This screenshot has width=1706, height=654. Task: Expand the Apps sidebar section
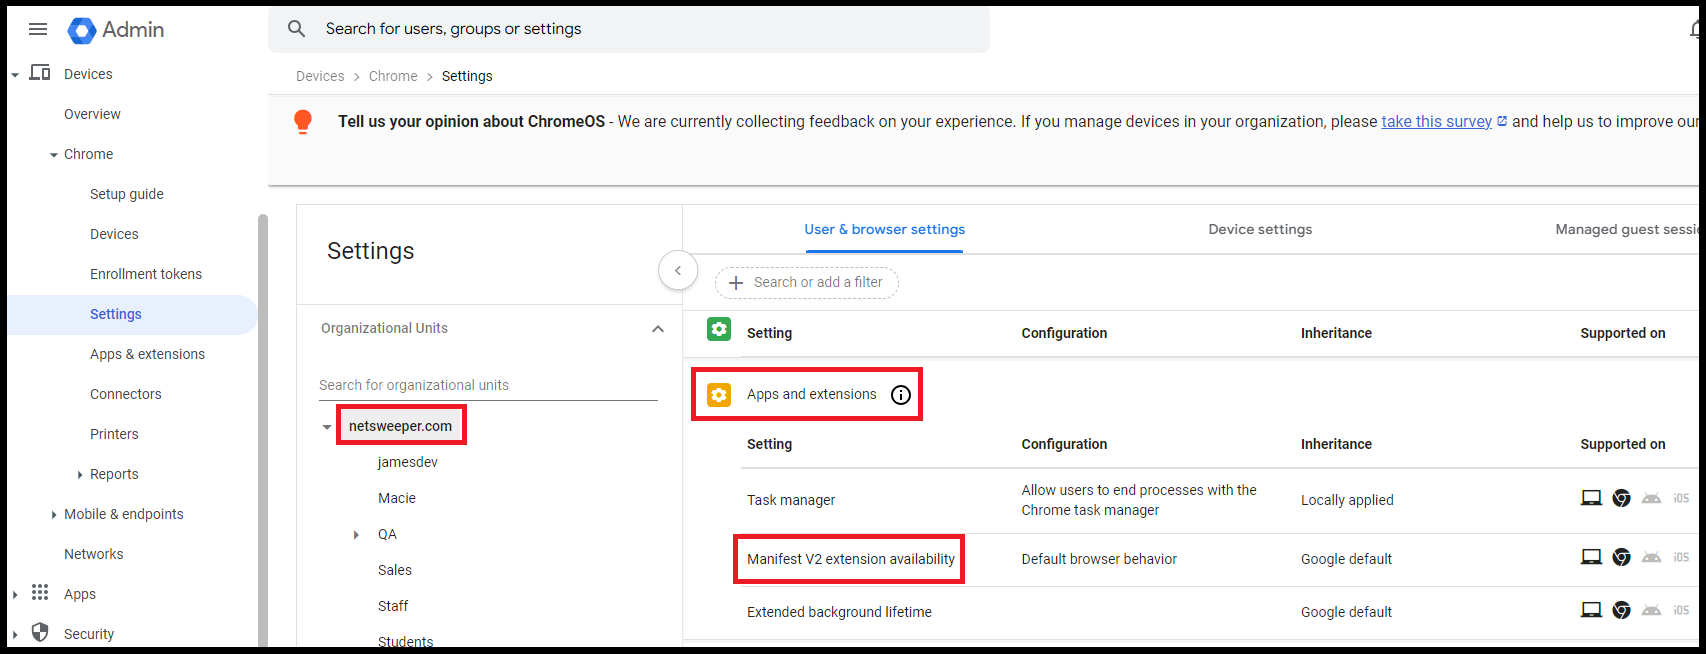15,595
